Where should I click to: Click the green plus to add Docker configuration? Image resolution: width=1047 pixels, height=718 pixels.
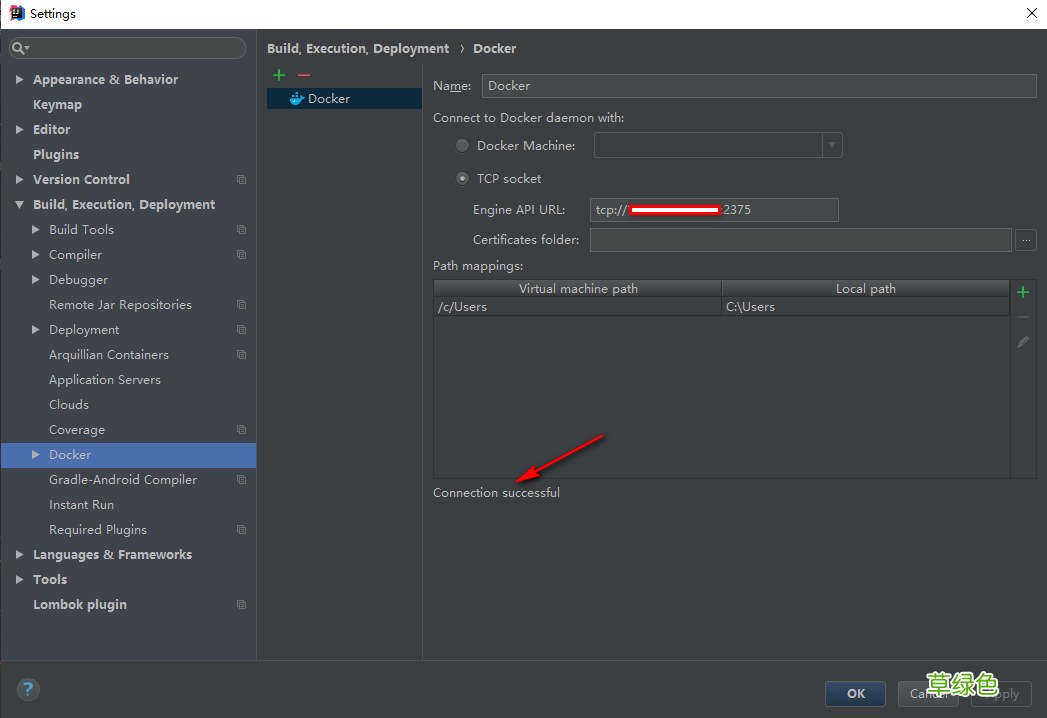[x=279, y=75]
